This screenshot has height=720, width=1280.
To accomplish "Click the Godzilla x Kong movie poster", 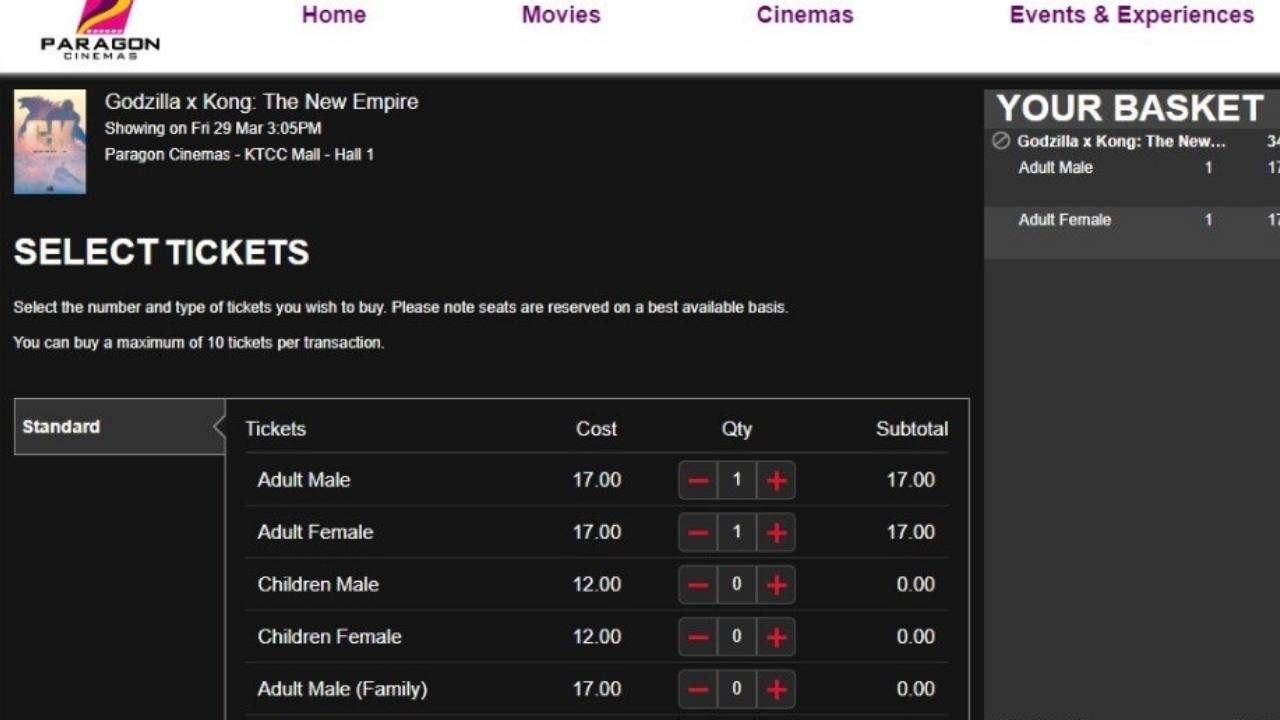I will (49, 140).
